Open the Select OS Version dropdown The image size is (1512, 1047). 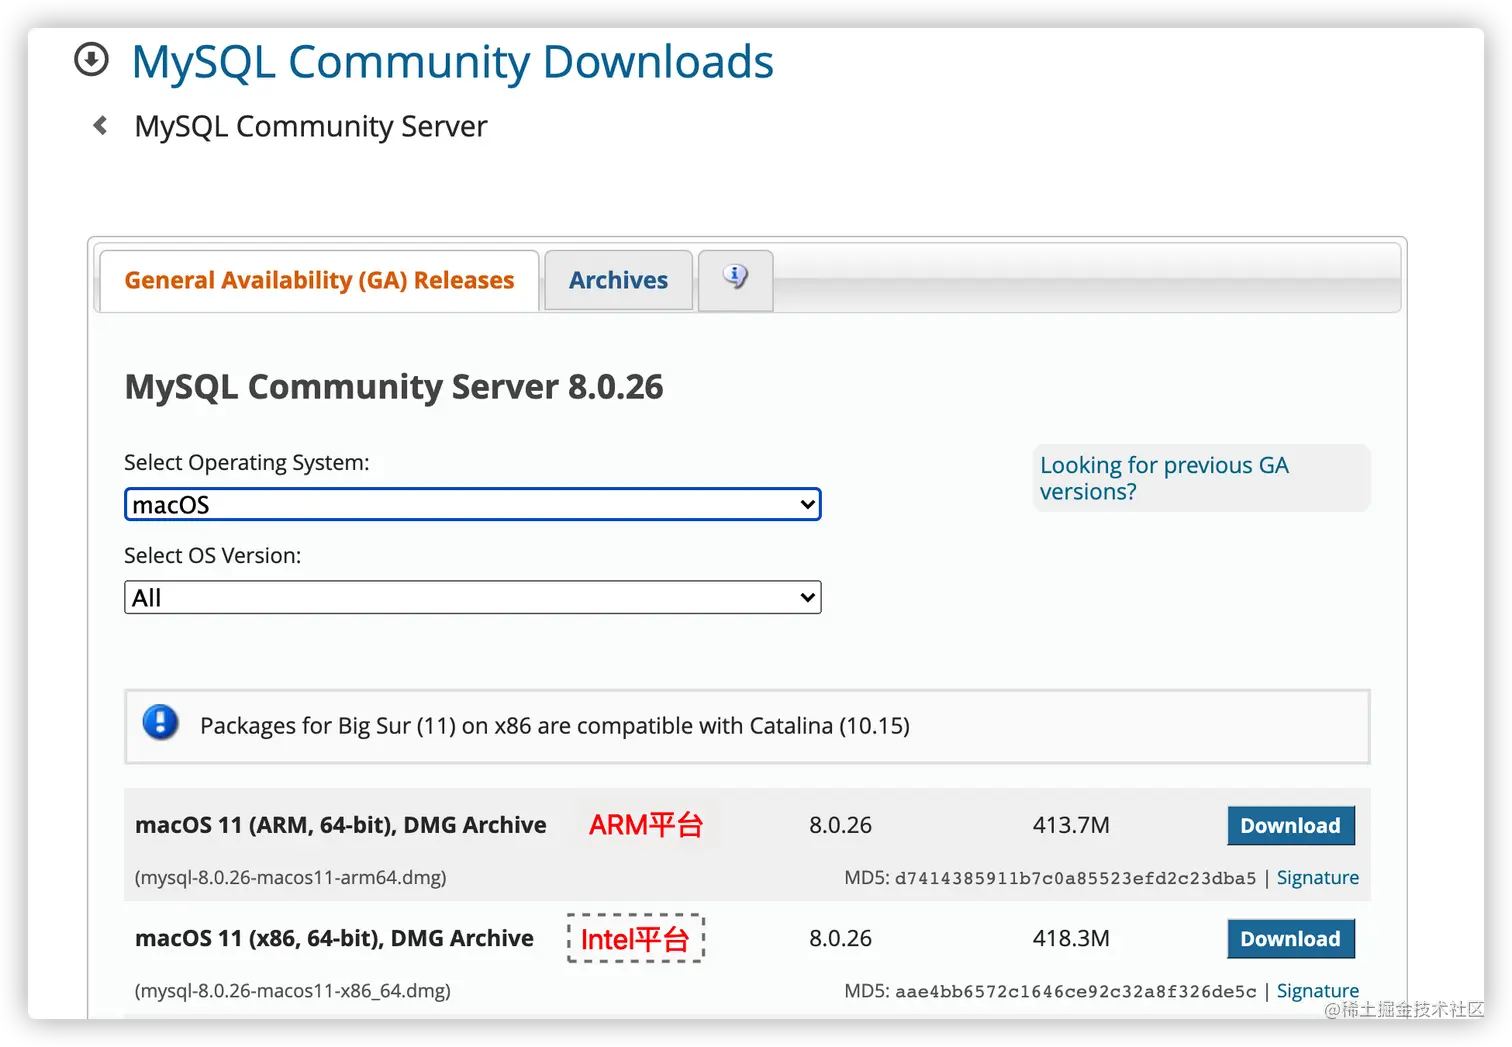tap(472, 597)
